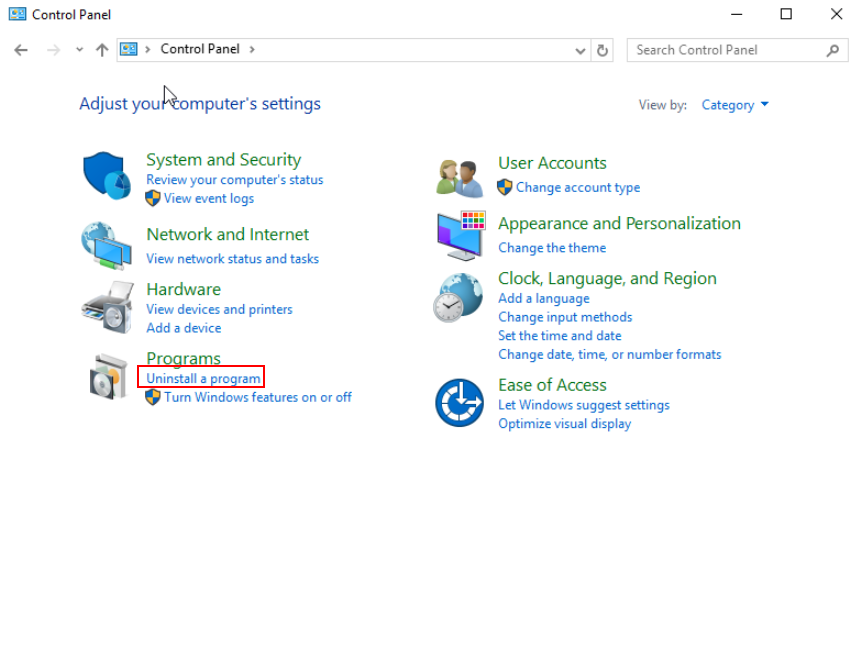Viewport: 861px width, 647px height.
Task: Select the Control Panel breadcrumb
Action: coord(200,49)
